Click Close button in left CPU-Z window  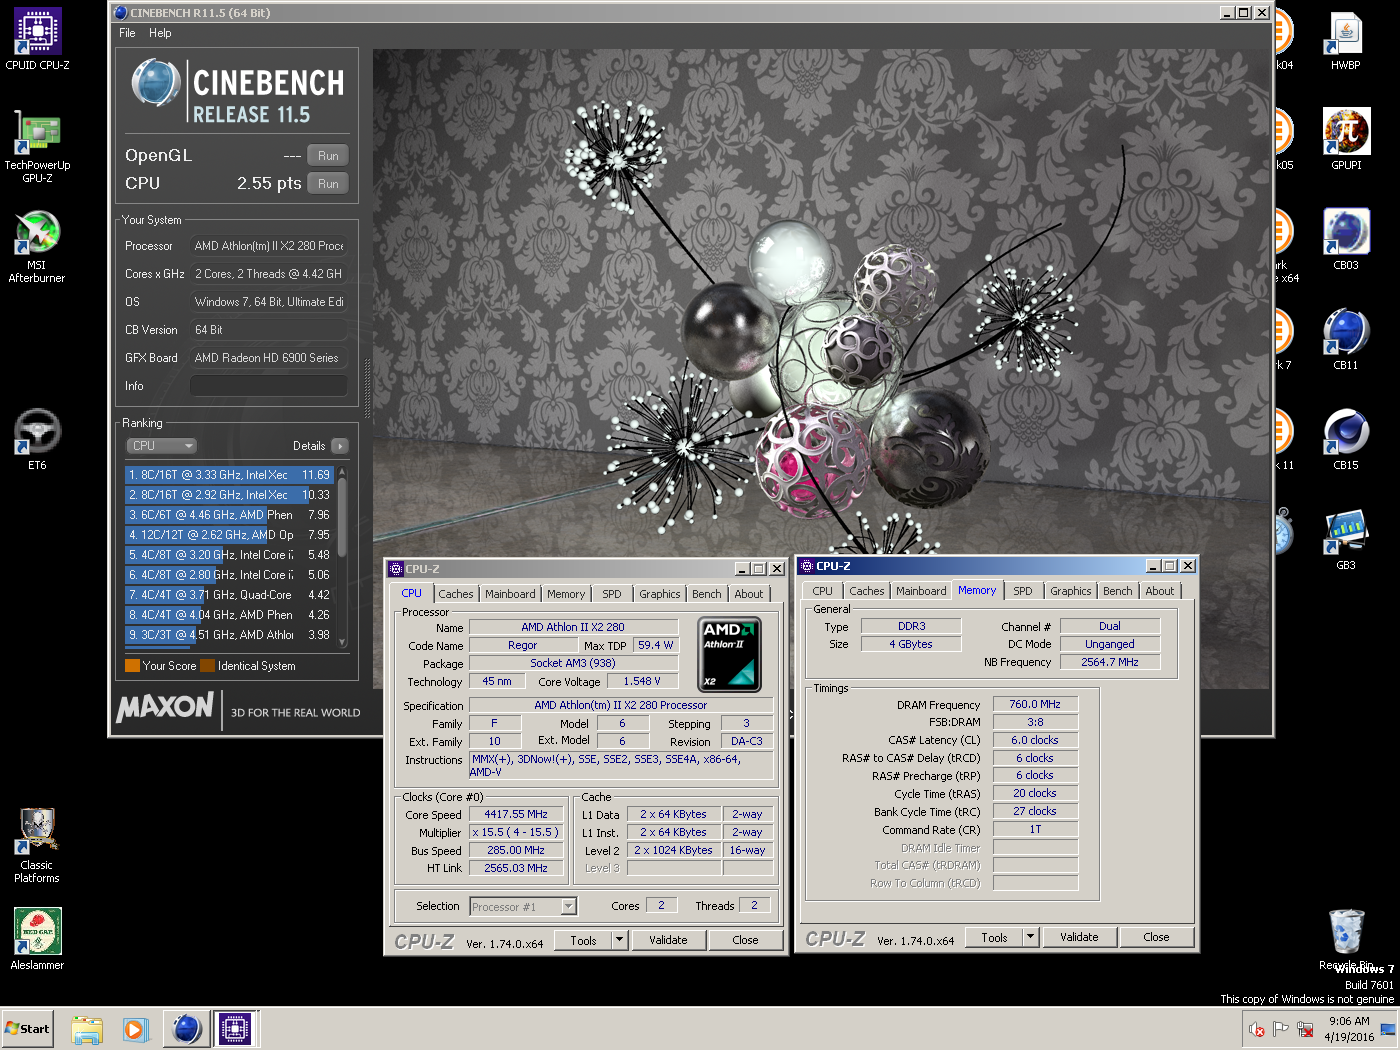click(x=745, y=941)
